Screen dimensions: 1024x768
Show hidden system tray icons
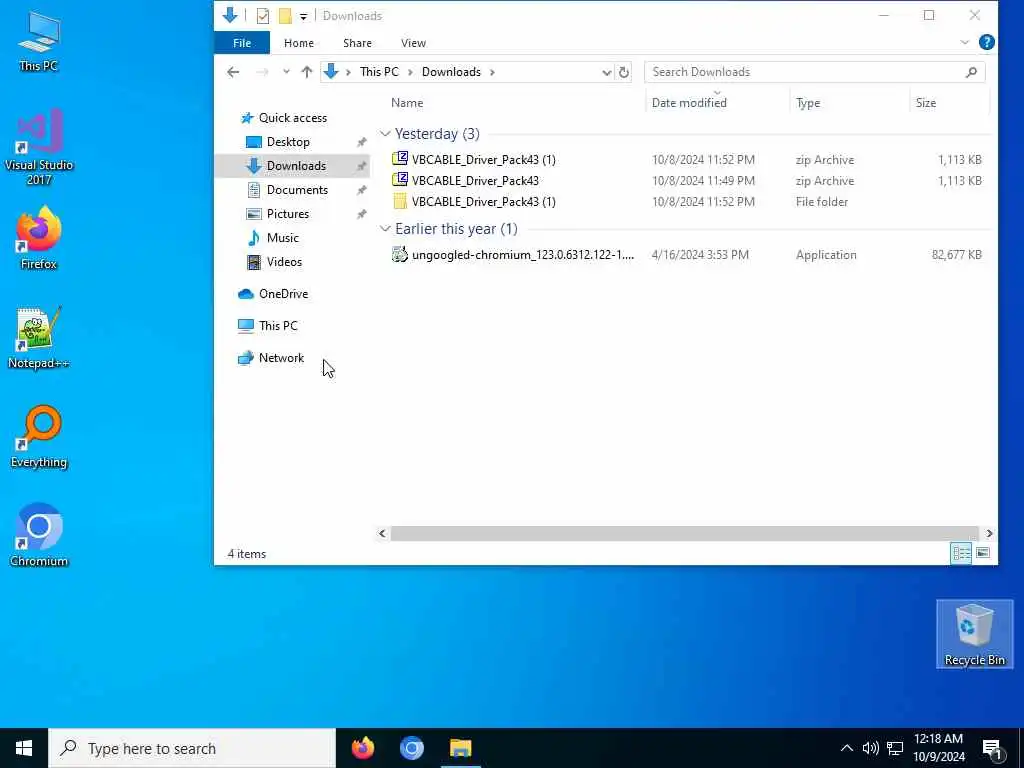click(846, 748)
